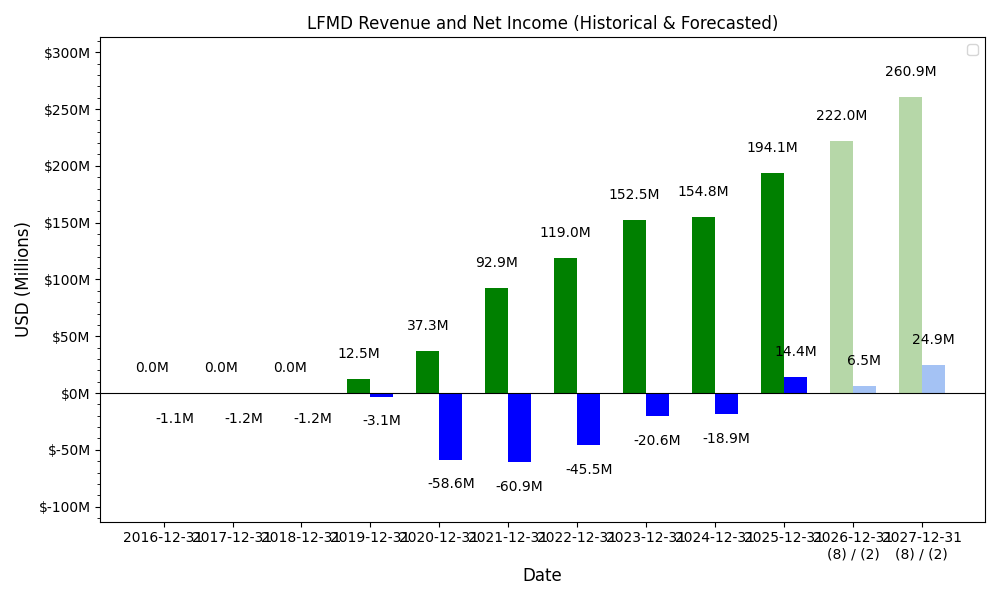Click the -1.1M net income label
This screenshot has width=1000, height=600.
(175, 419)
